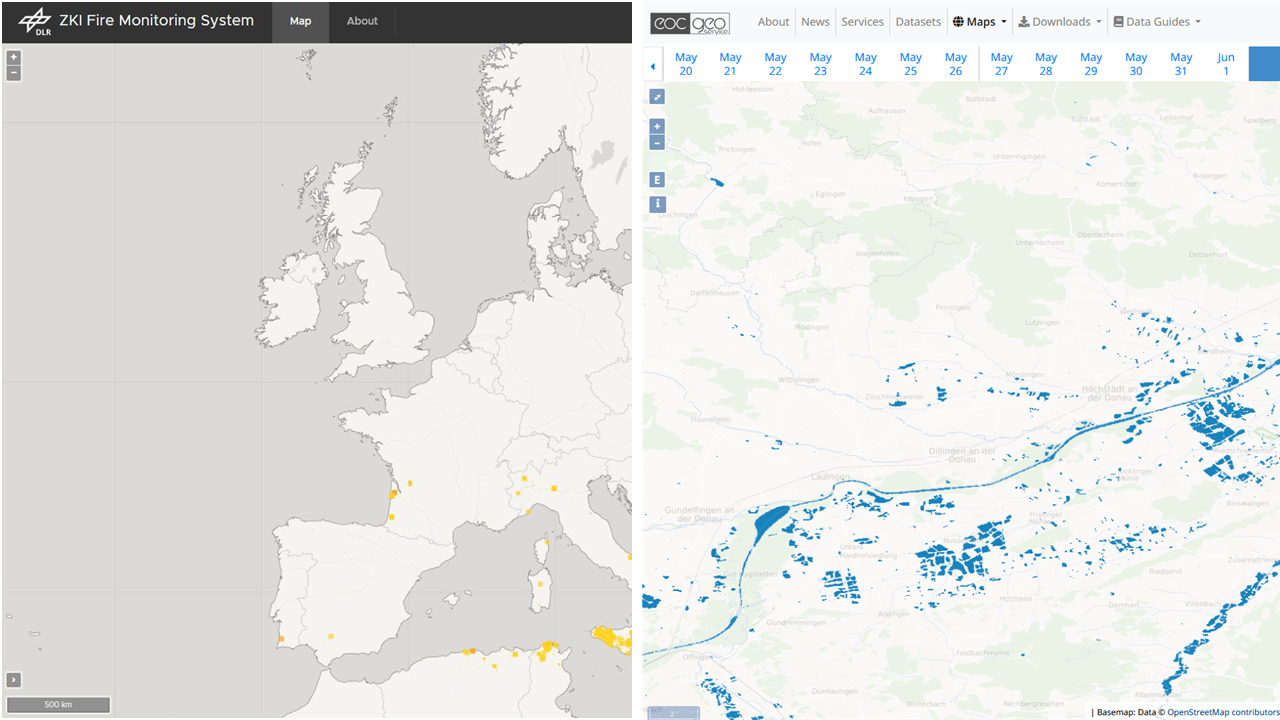Zoom in on the EOC flood map
The image size is (1280, 720).
pyautogui.click(x=657, y=127)
